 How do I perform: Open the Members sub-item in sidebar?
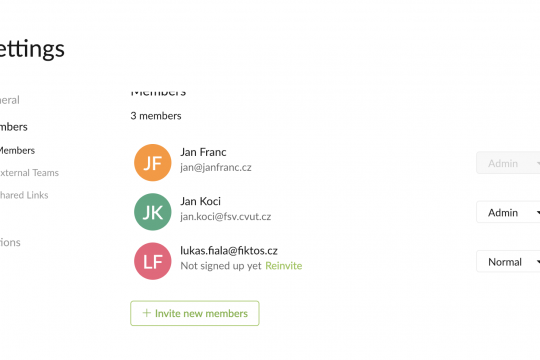pyautogui.click(x=17, y=151)
